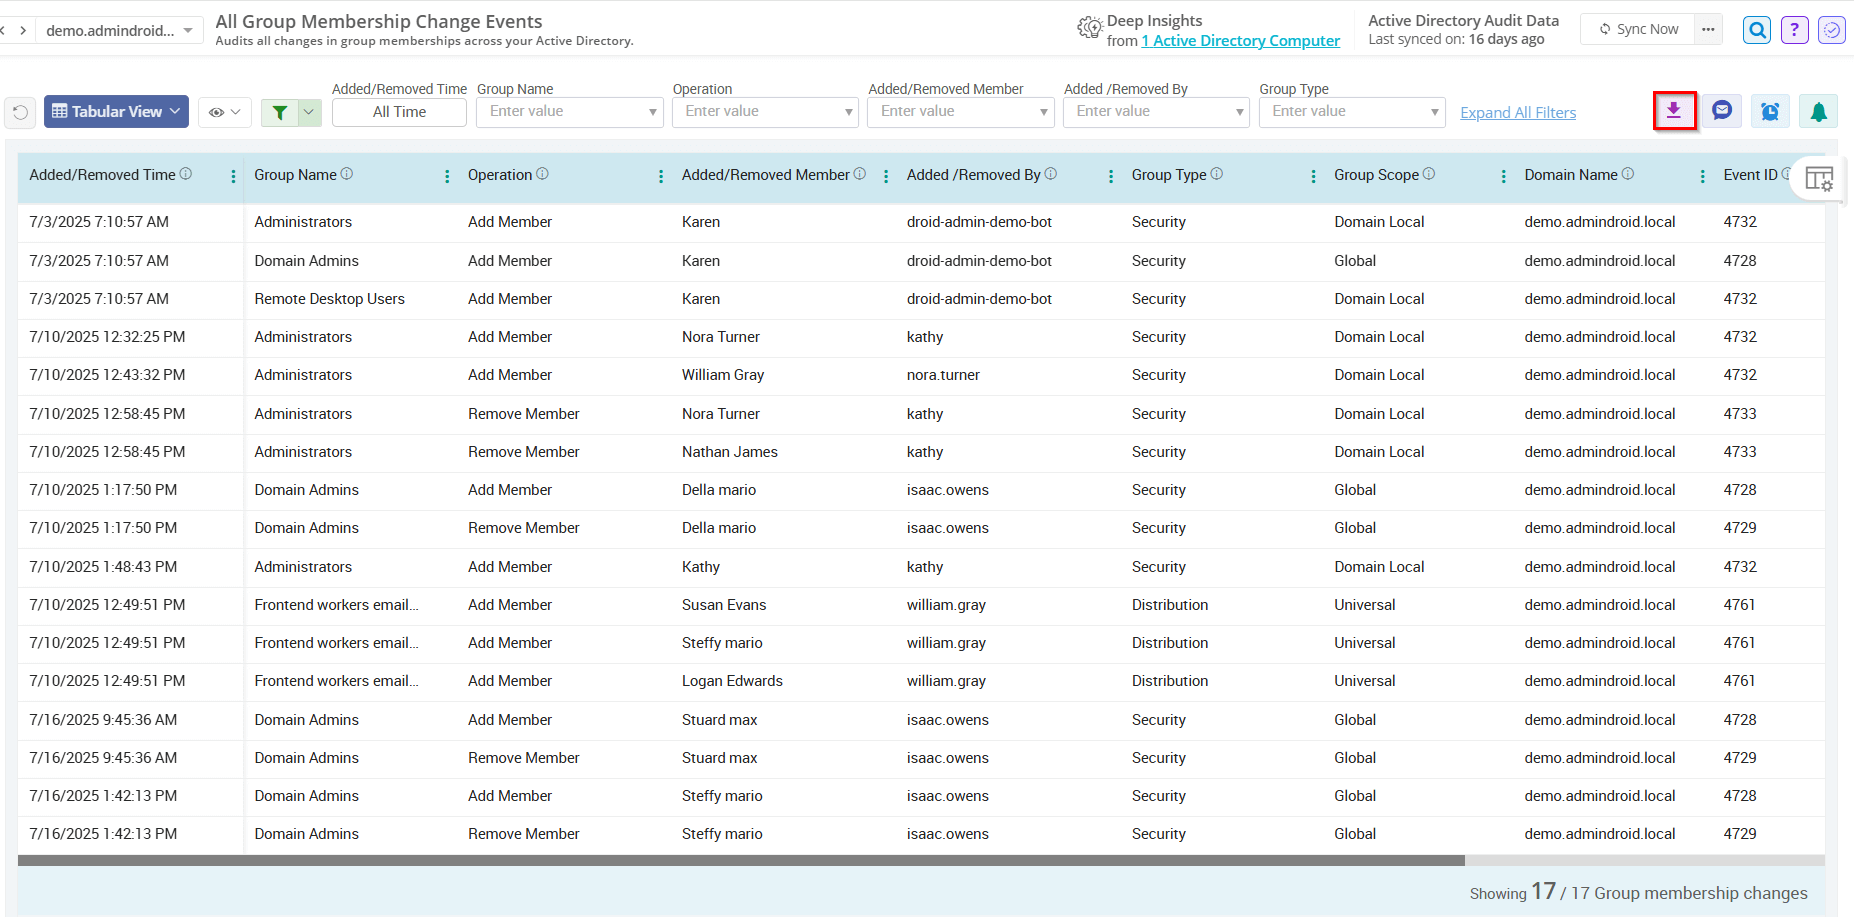Open the schedule report alarm icon
Image resolution: width=1854 pixels, height=917 pixels.
1770,111
